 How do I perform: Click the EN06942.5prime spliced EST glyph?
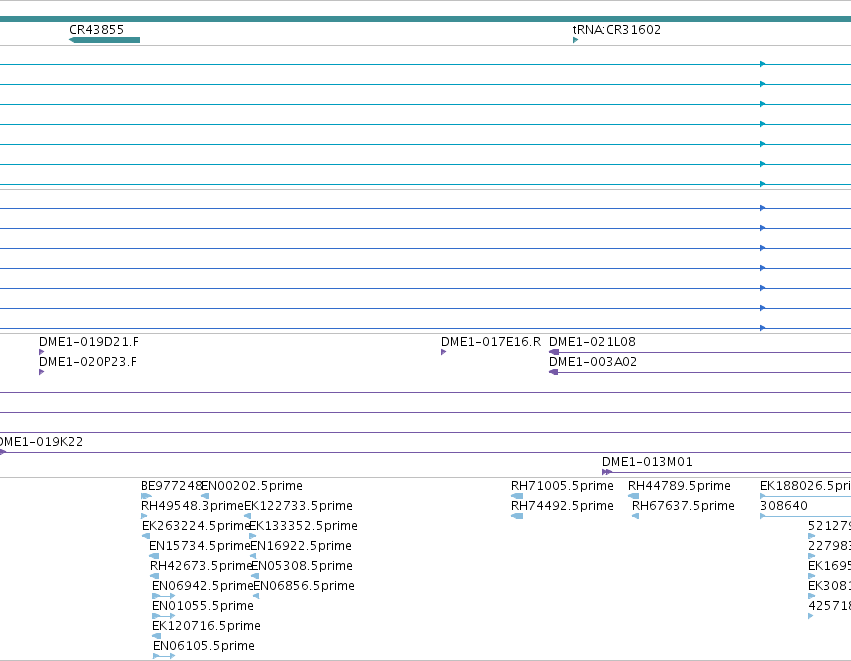coord(164,596)
